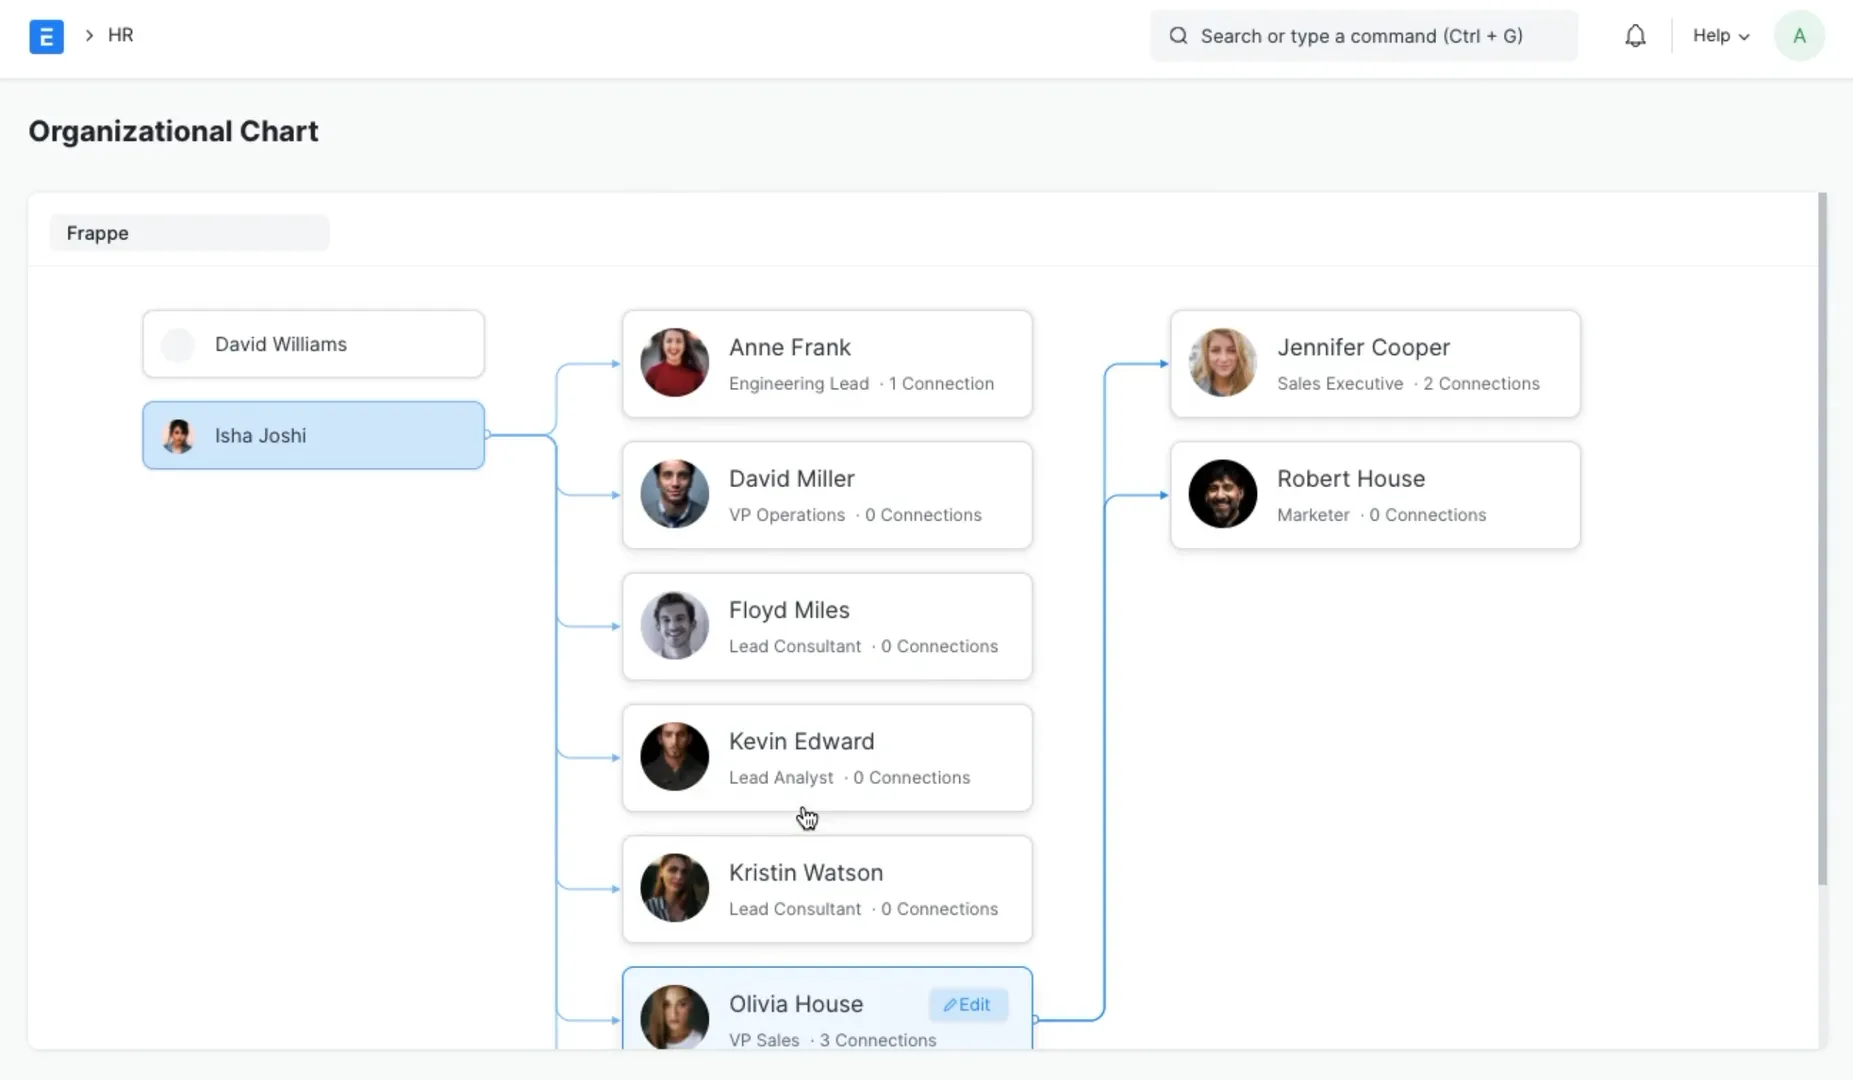Click the Frappe company field
Viewport: 1853px width, 1080px height.
189,233
